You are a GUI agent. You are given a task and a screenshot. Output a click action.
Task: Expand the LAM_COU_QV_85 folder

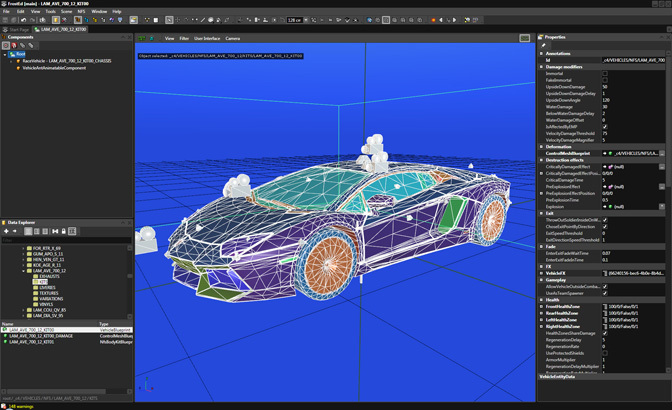coord(24,310)
